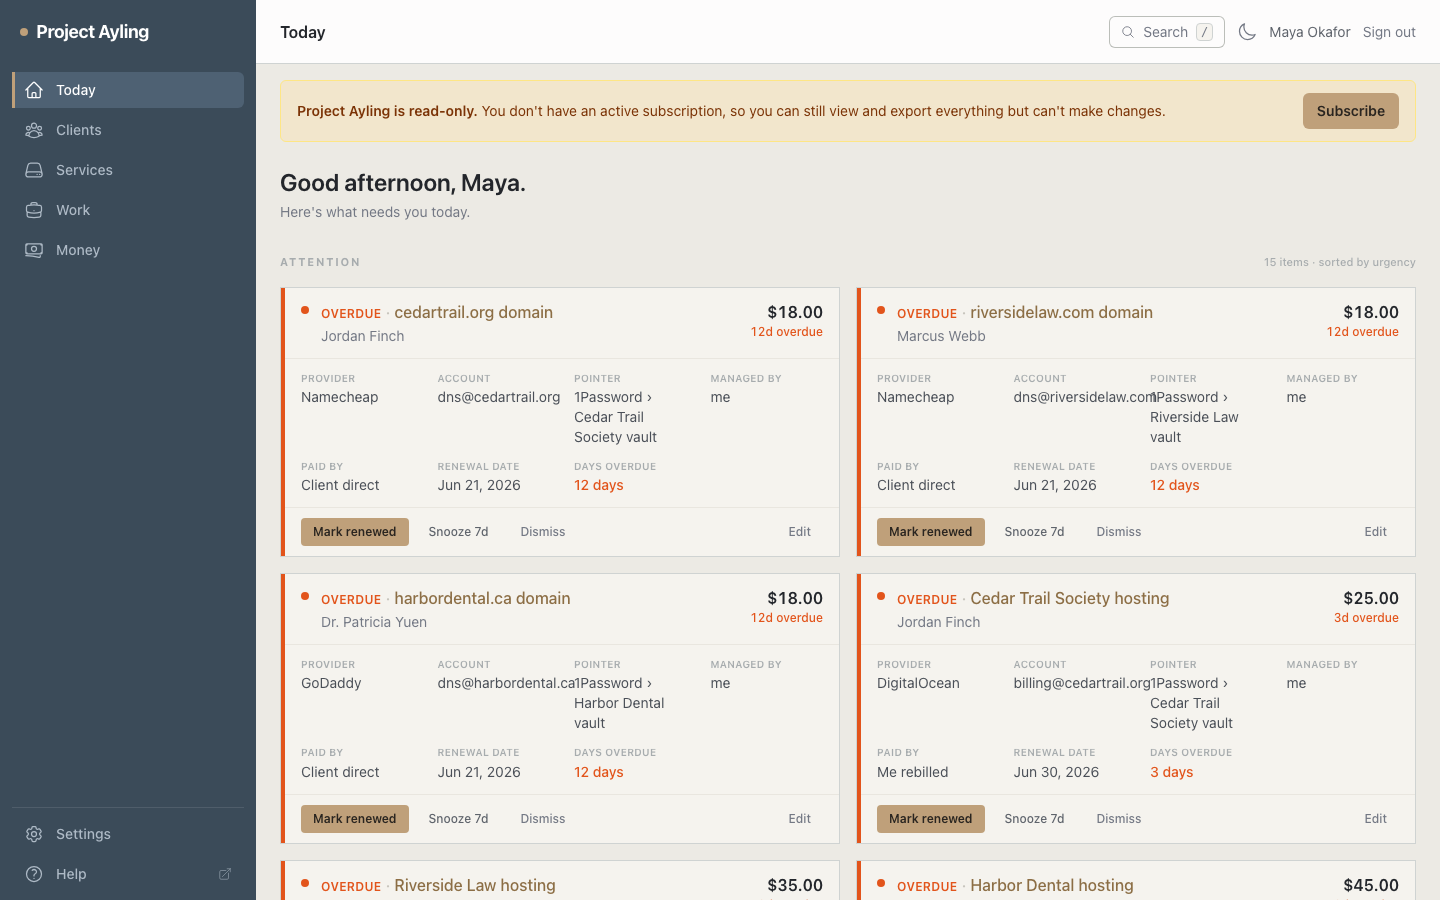The height and width of the screenshot is (900, 1440).
Task: Edit the harbordental.ca domain item
Action: pyautogui.click(x=799, y=819)
